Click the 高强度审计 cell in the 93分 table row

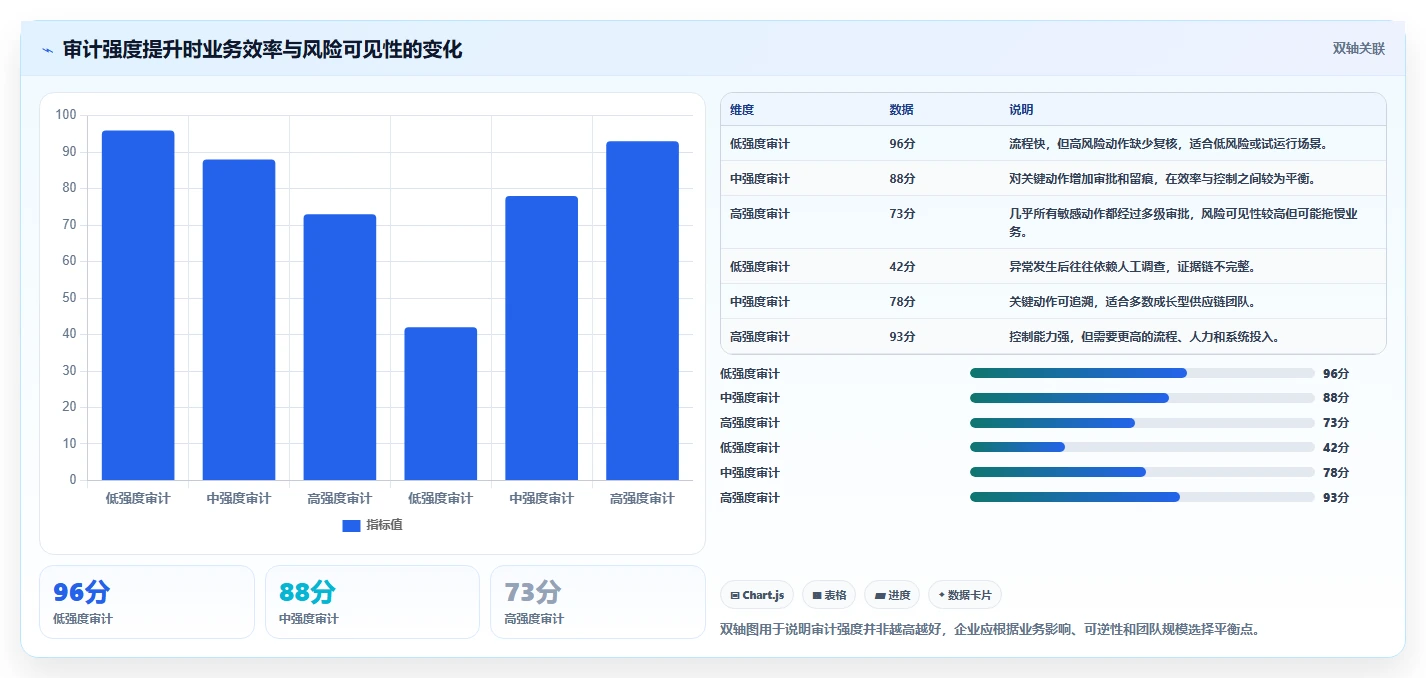760,337
